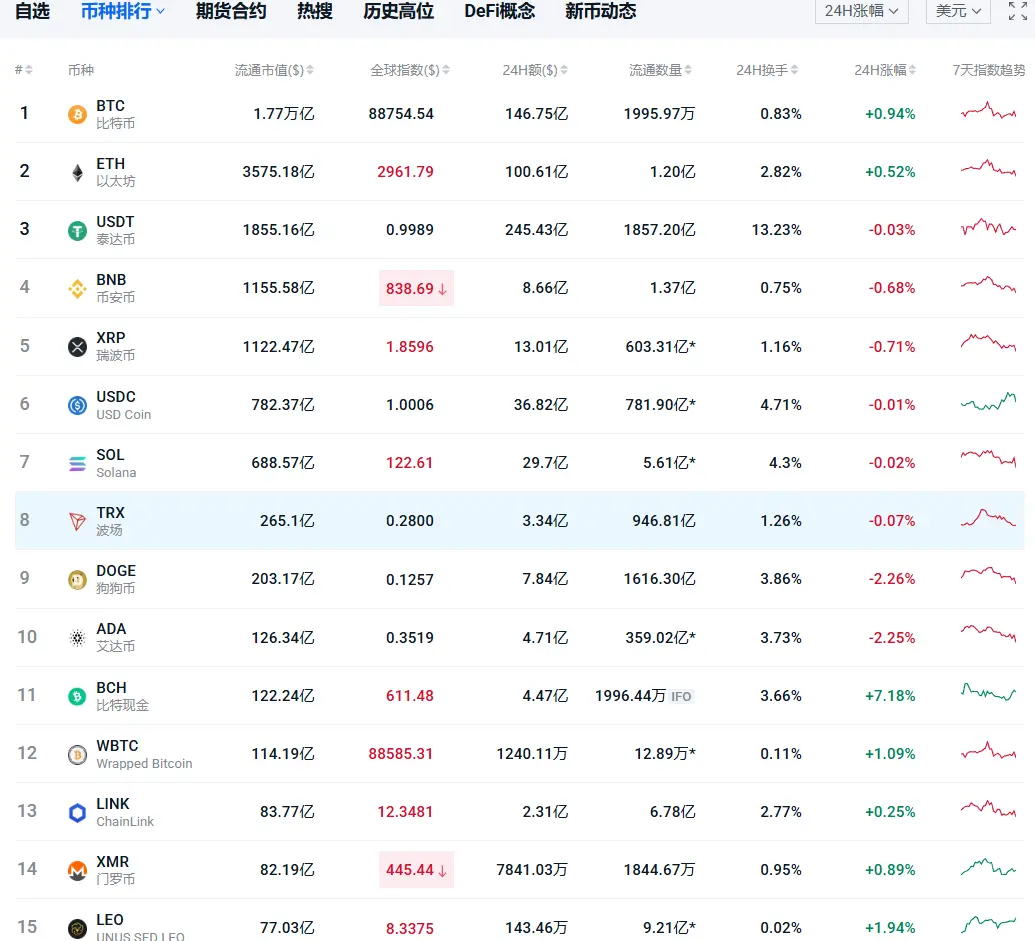Click the ETH Ethereum coin icon
This screenshot has width=1035, height=941.
pos(77,172)
